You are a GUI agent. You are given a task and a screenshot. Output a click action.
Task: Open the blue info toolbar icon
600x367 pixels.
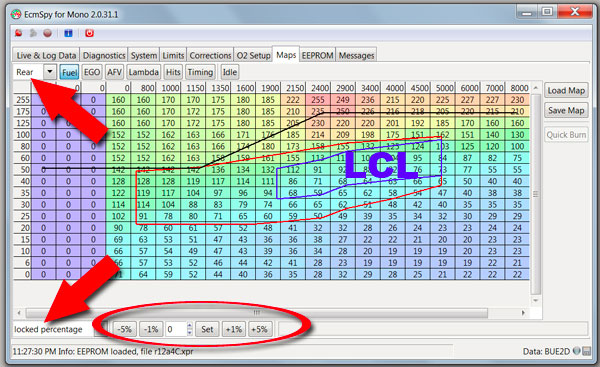68,33
